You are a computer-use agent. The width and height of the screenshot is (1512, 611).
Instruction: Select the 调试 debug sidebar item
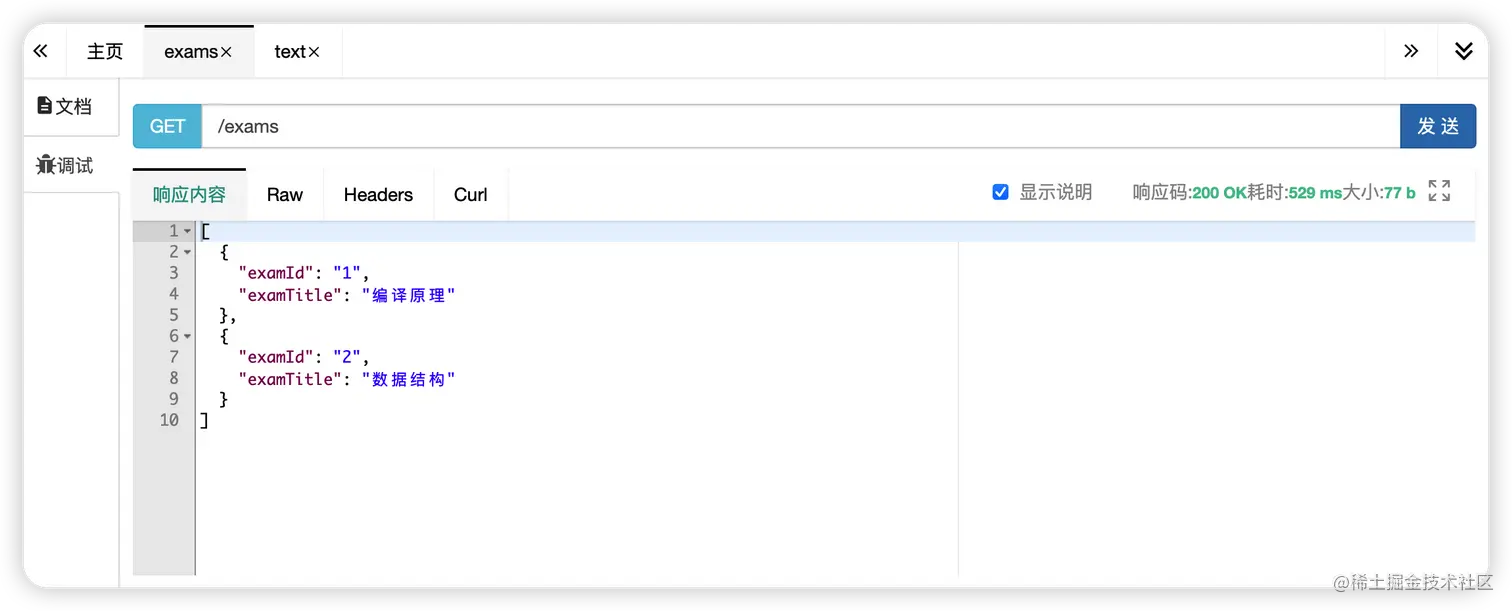coord(64,165)
